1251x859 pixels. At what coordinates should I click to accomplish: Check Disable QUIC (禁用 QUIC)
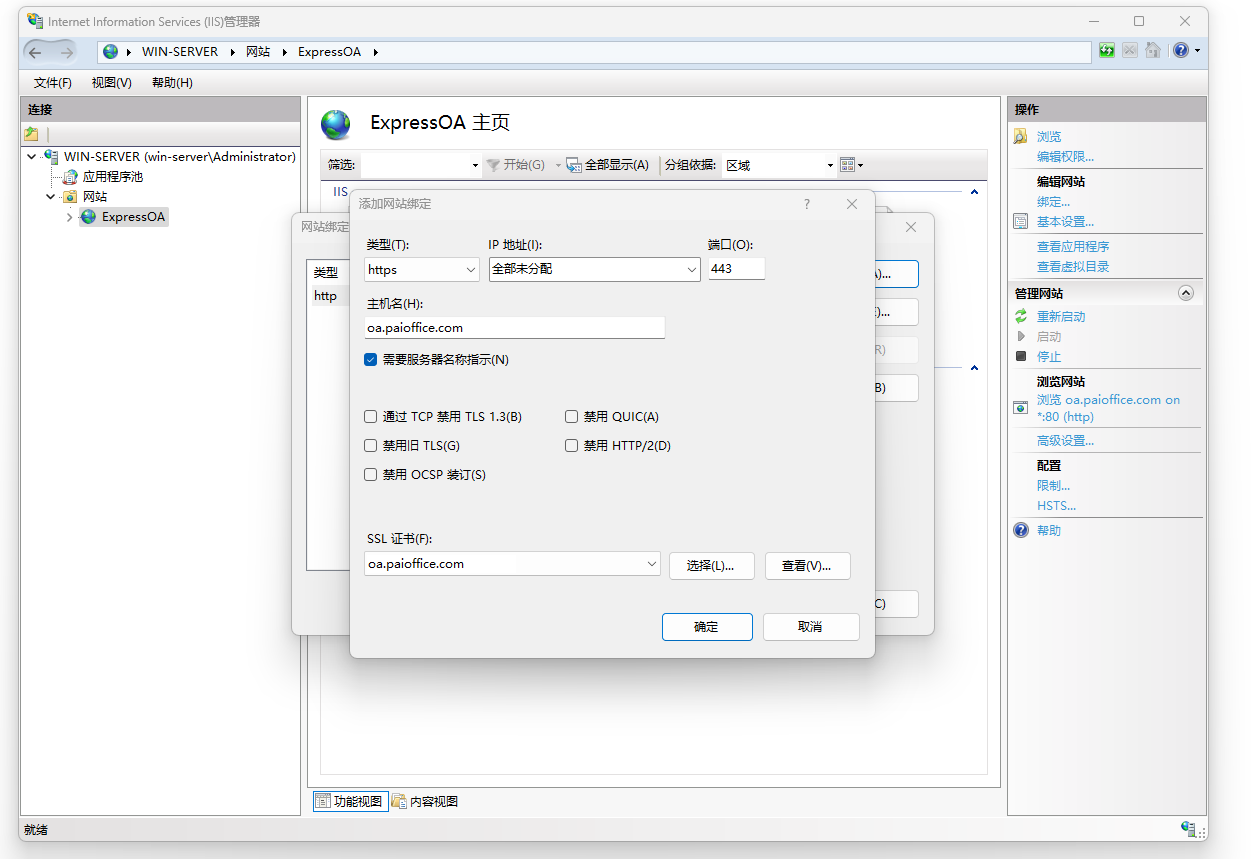click(572, 417)
